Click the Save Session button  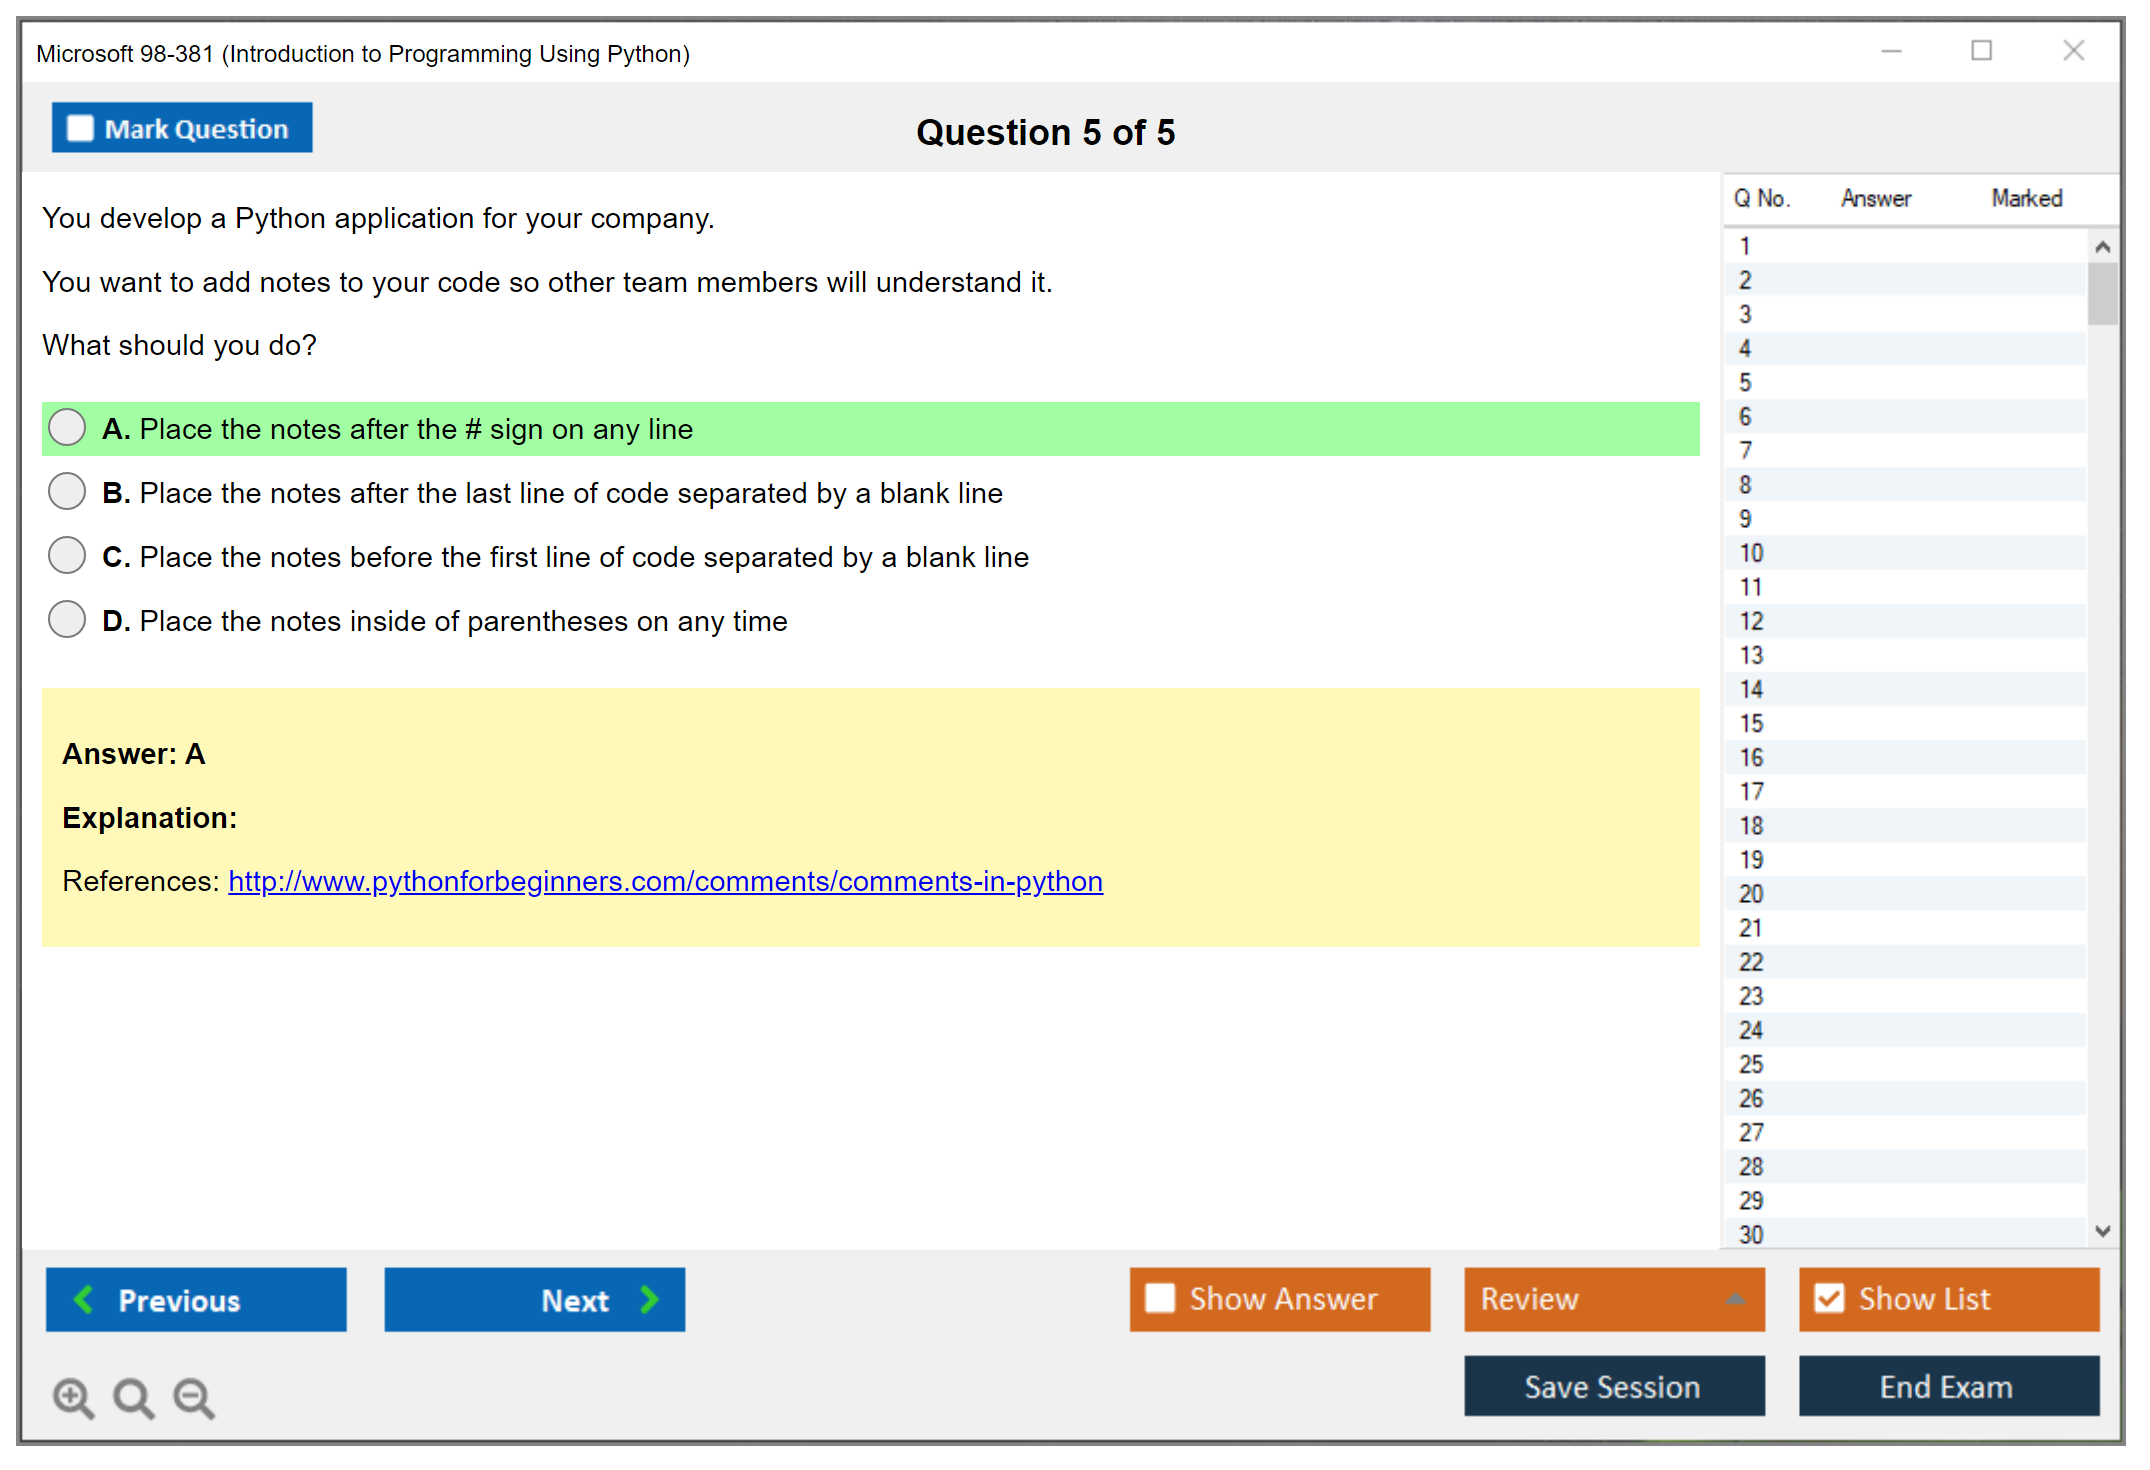click(x=1613, y=1386)
